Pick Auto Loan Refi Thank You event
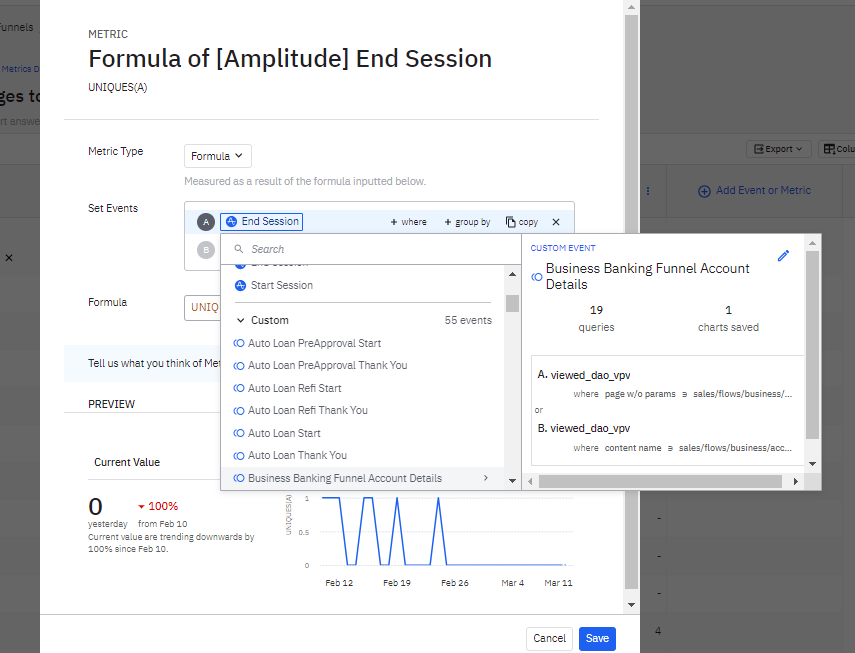 coord(308,410)
